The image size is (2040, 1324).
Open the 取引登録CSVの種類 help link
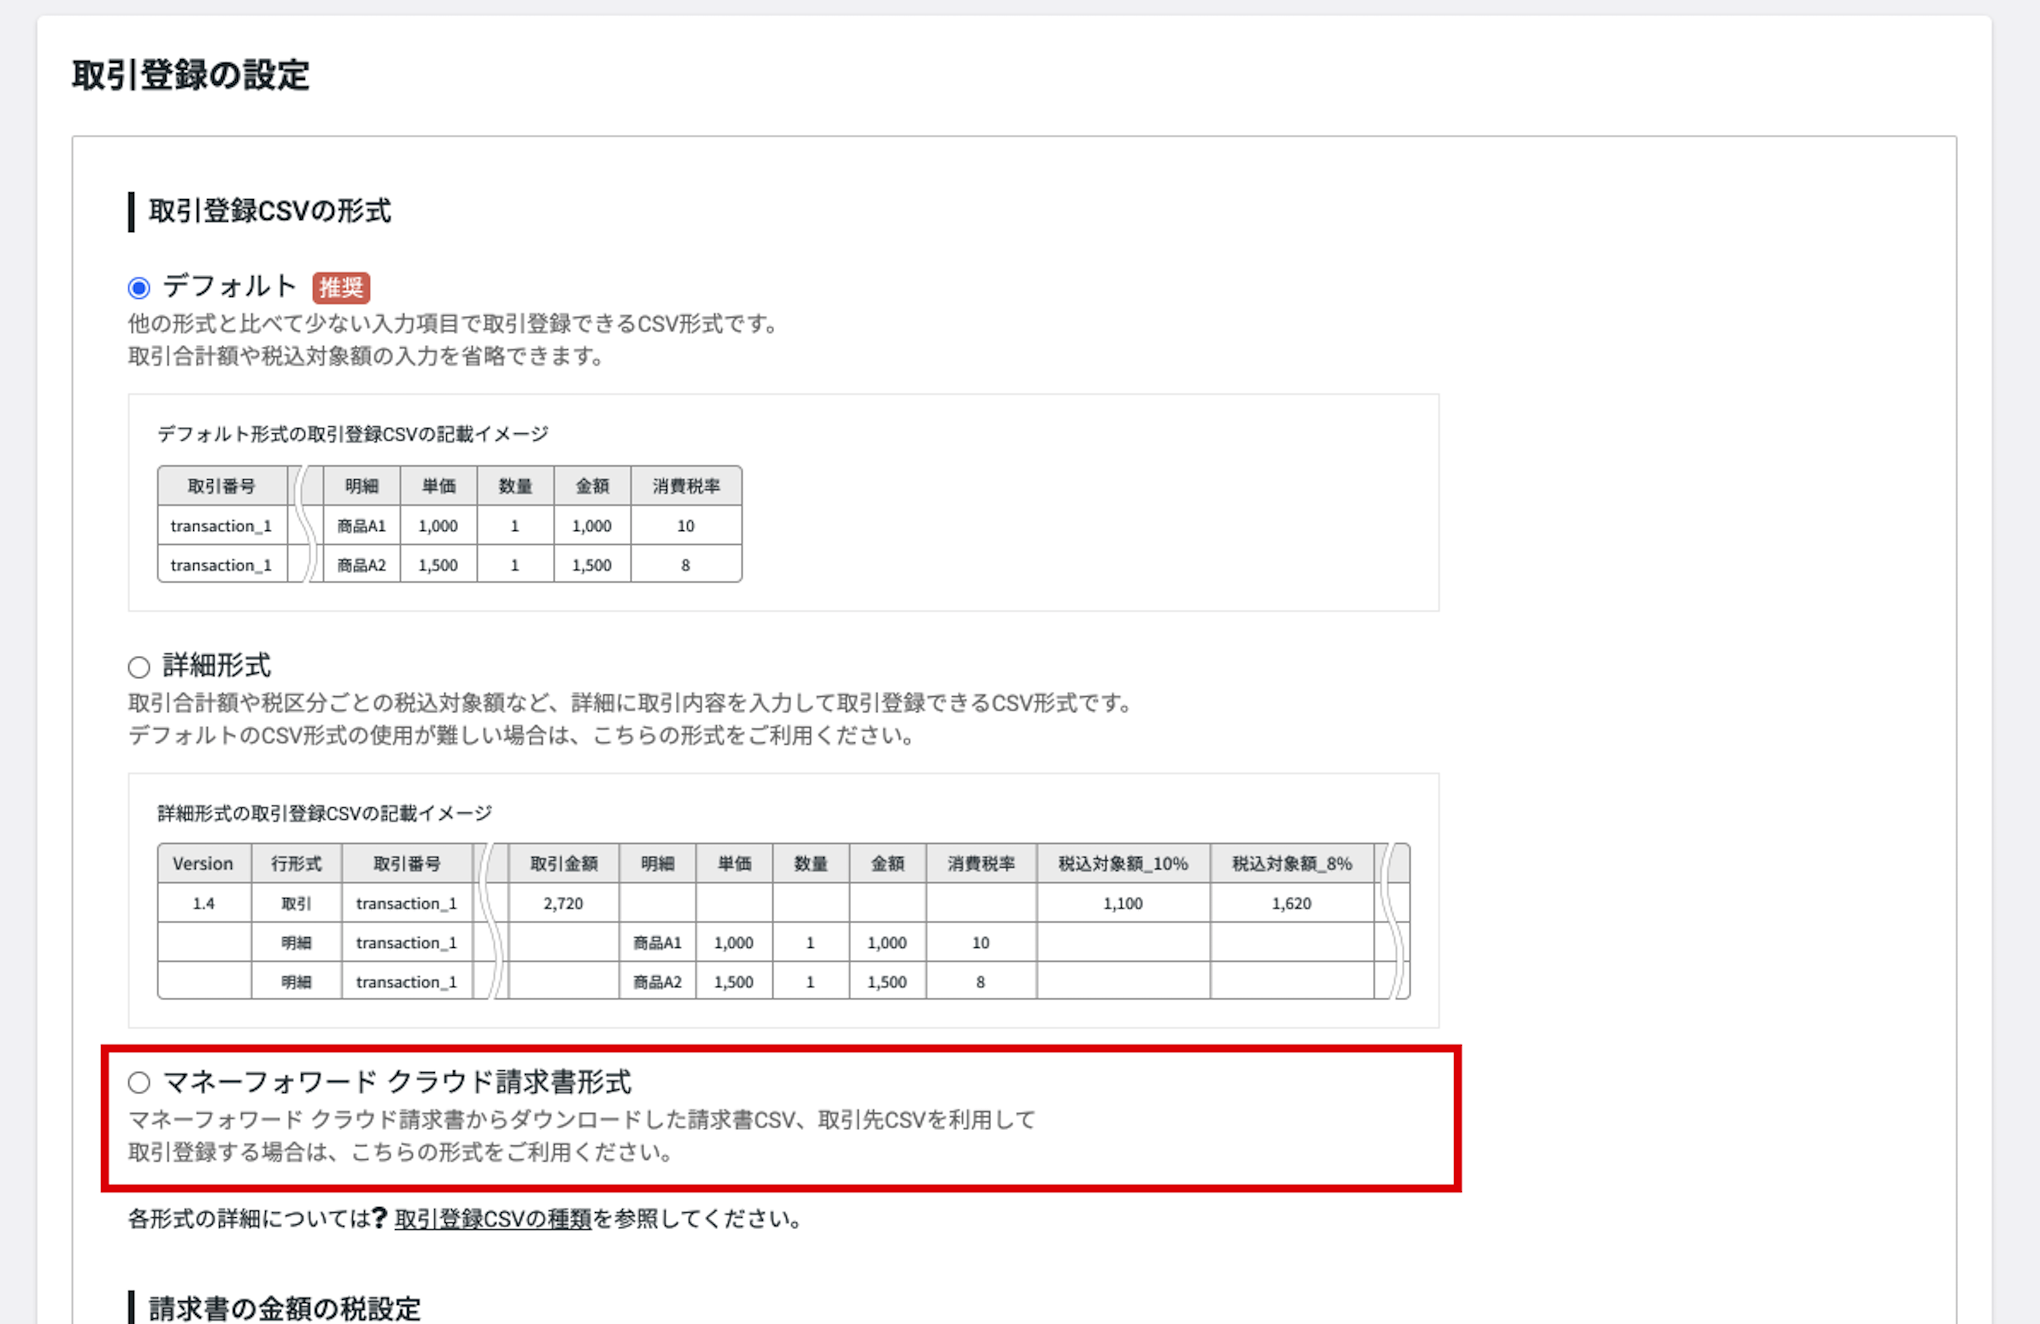coord(493,1219)
